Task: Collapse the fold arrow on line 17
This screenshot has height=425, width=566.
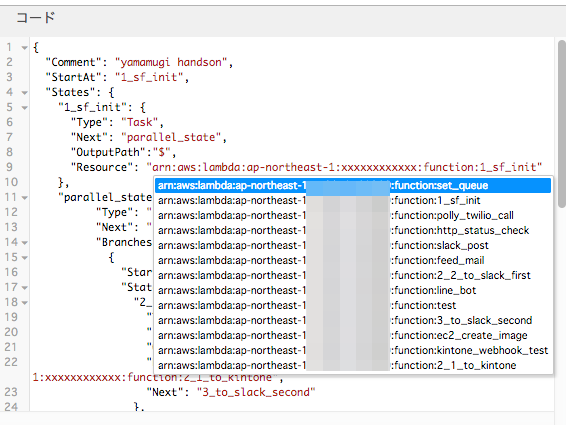Action: click(x=24, y=288)
